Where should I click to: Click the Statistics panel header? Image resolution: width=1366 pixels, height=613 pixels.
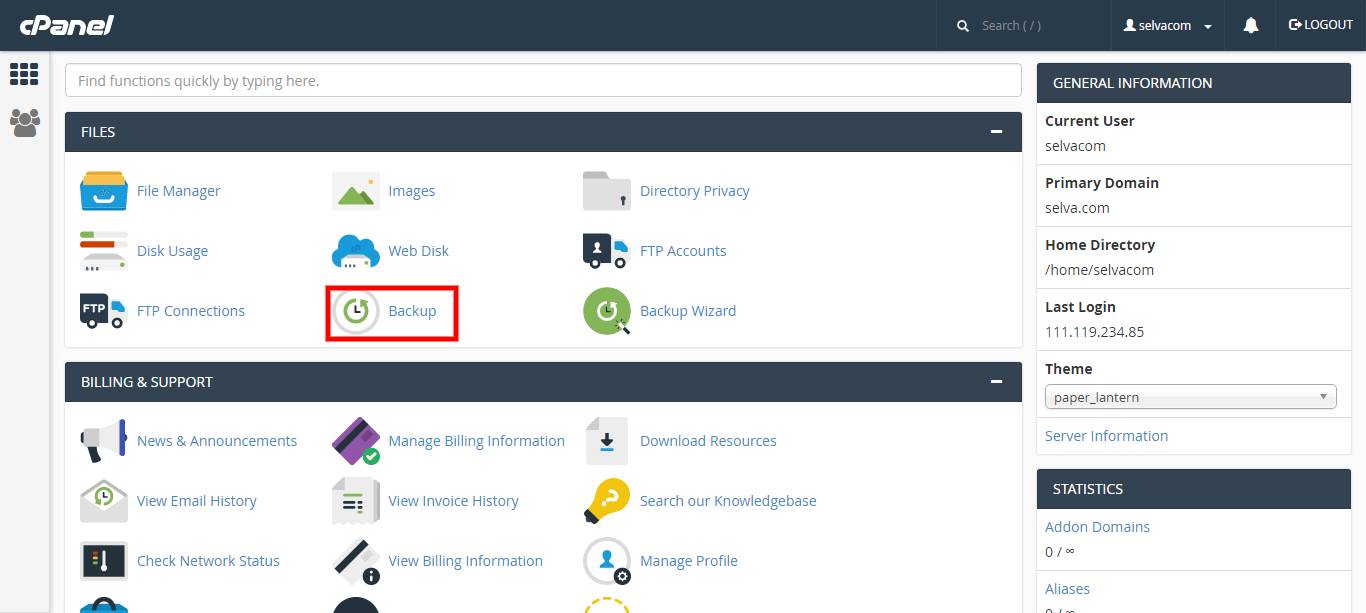click(1194, 489)
